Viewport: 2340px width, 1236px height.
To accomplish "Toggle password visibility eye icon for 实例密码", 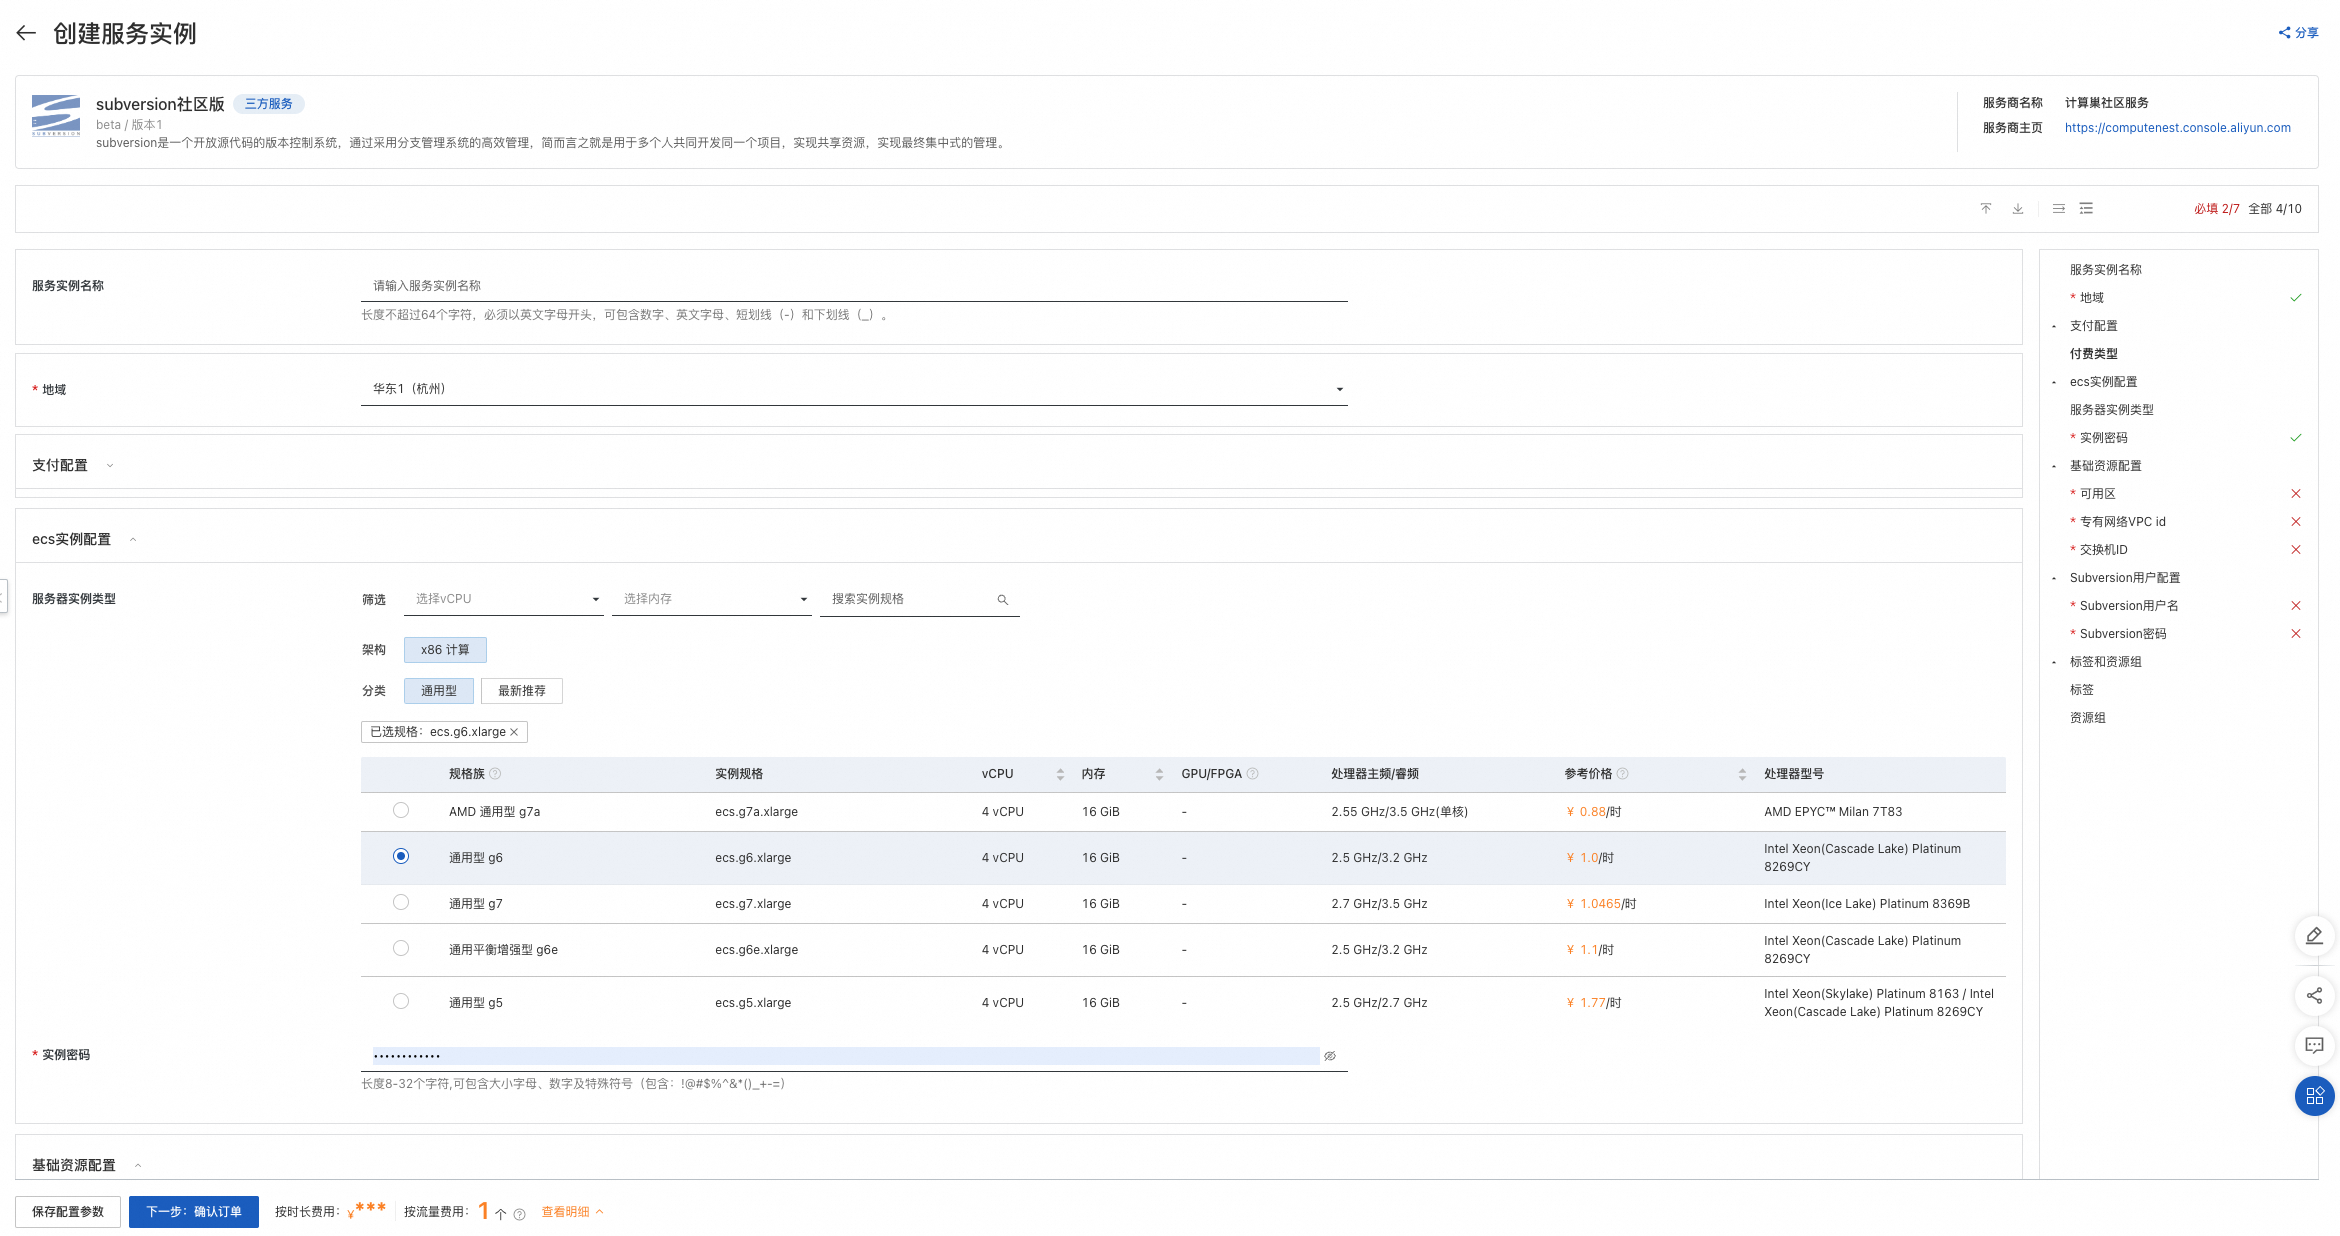I will tap(1330, 1056).
